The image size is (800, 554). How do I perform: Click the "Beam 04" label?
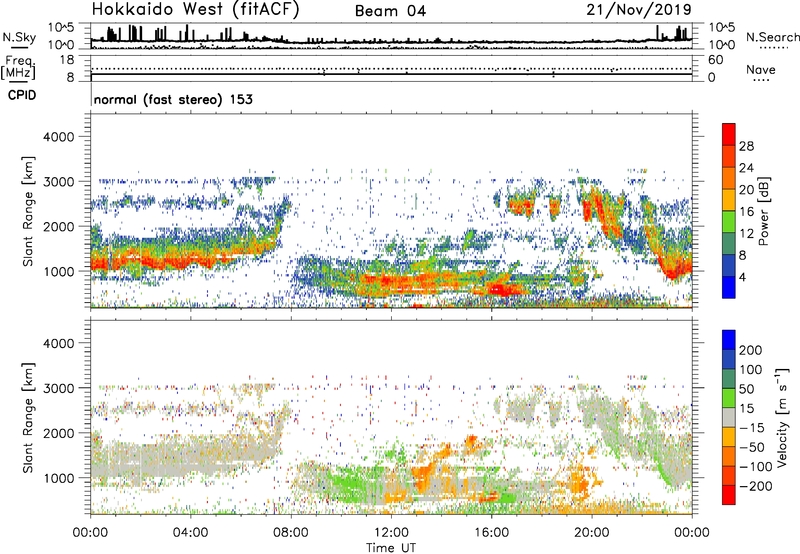pos(390,11)
